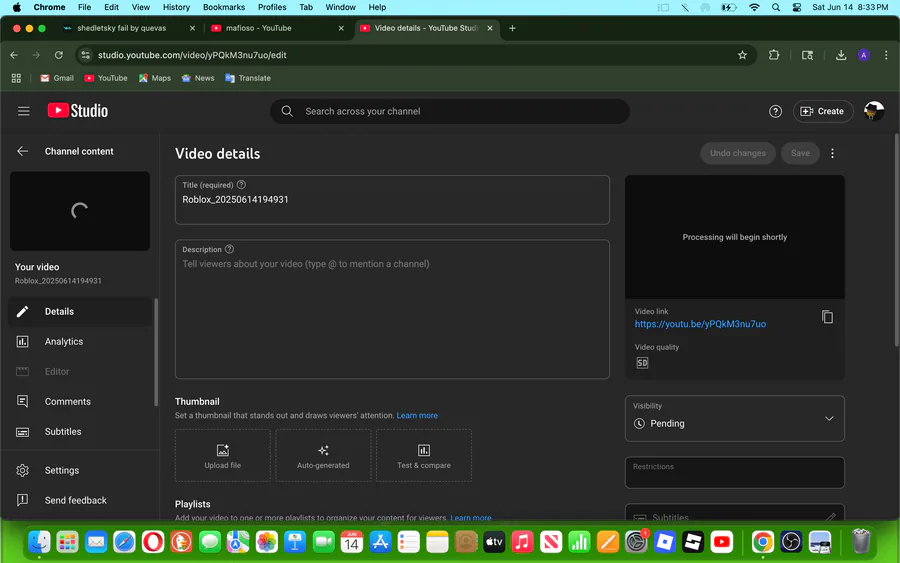Click the sidebar scrollbar
This screenshot has height=563, width=900.
click(x=156, y=352)
